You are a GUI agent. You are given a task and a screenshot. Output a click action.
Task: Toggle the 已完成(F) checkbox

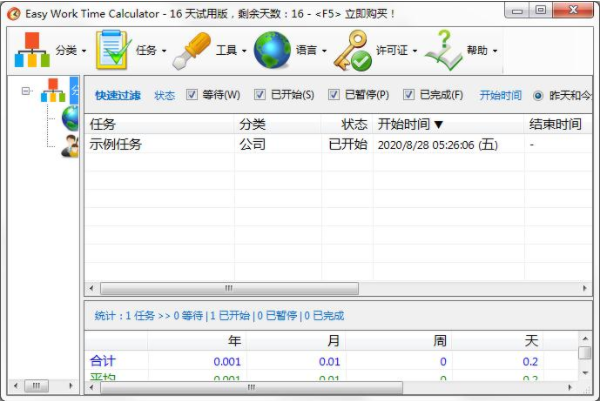409,95
